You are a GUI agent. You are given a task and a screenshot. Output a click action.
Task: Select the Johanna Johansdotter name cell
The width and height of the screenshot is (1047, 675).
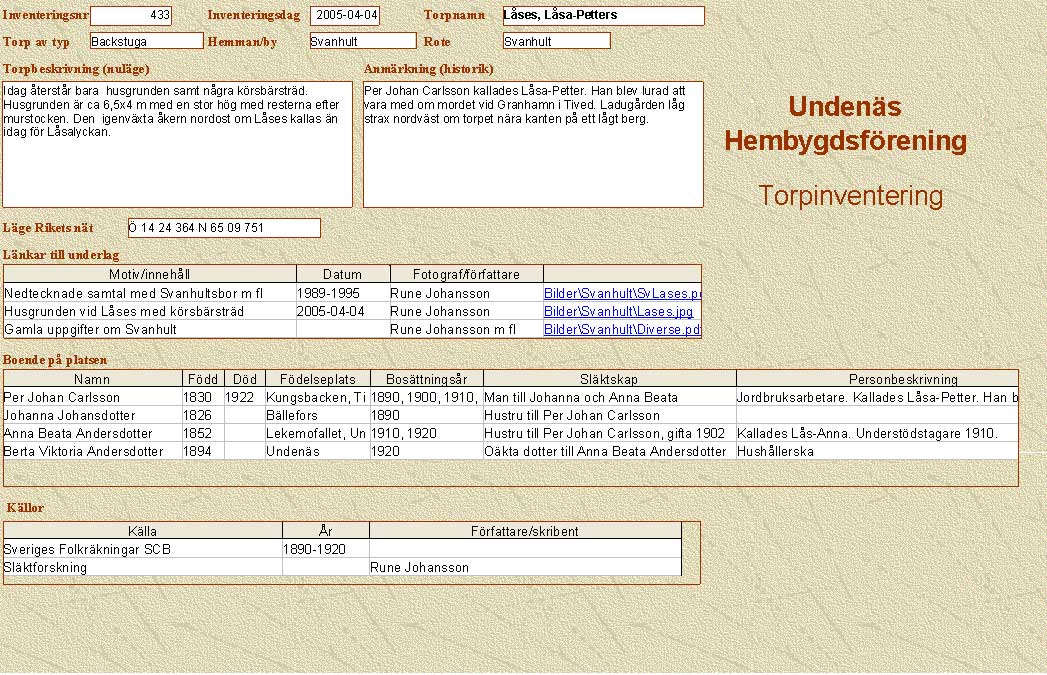tap(92, 416)
